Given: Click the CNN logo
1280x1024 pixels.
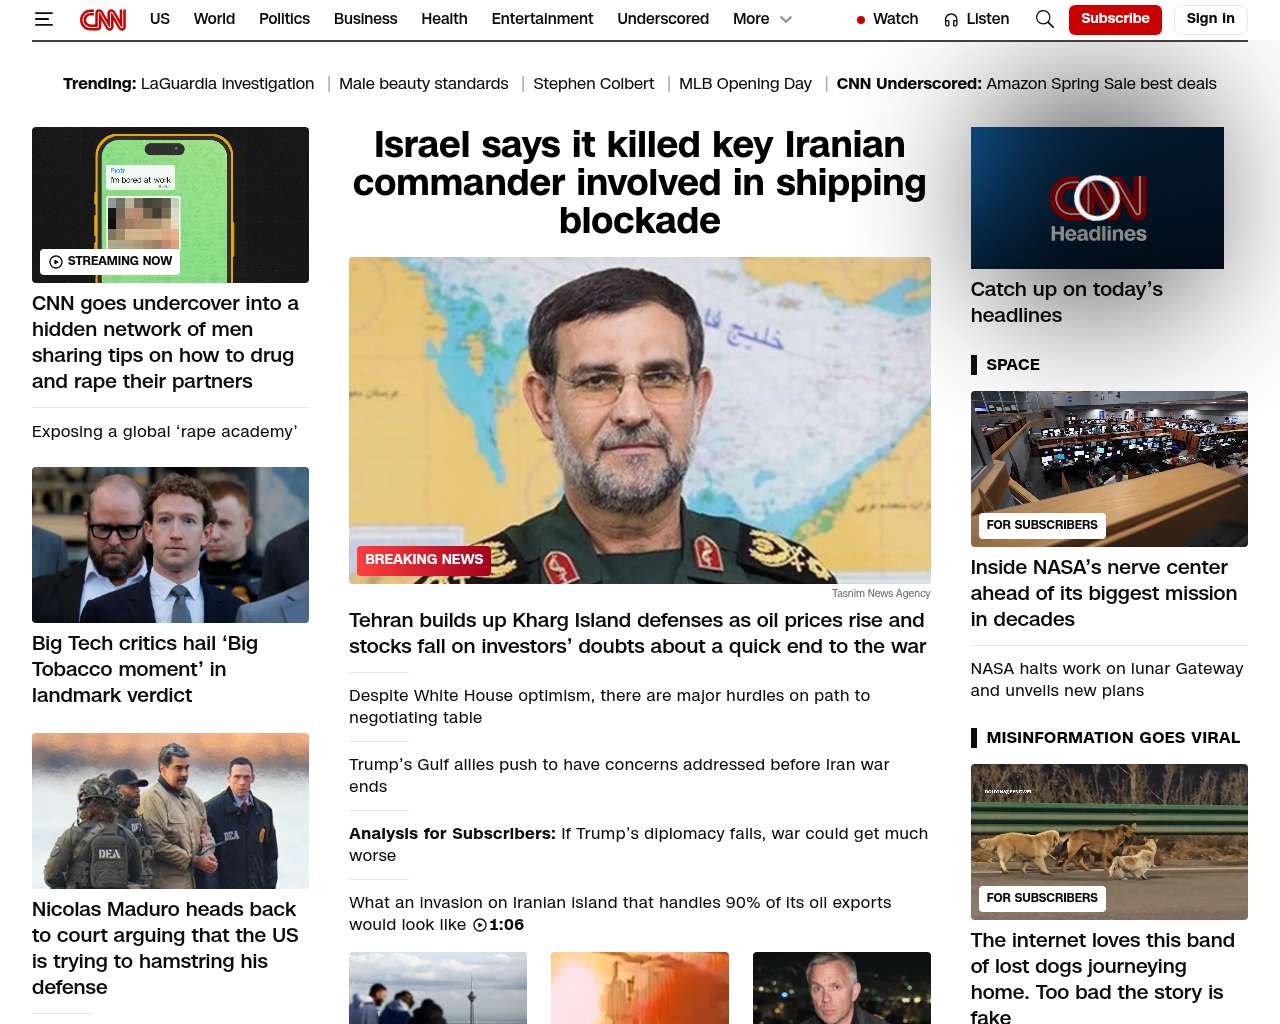Looking at the screenshot, I should [103, 19].
